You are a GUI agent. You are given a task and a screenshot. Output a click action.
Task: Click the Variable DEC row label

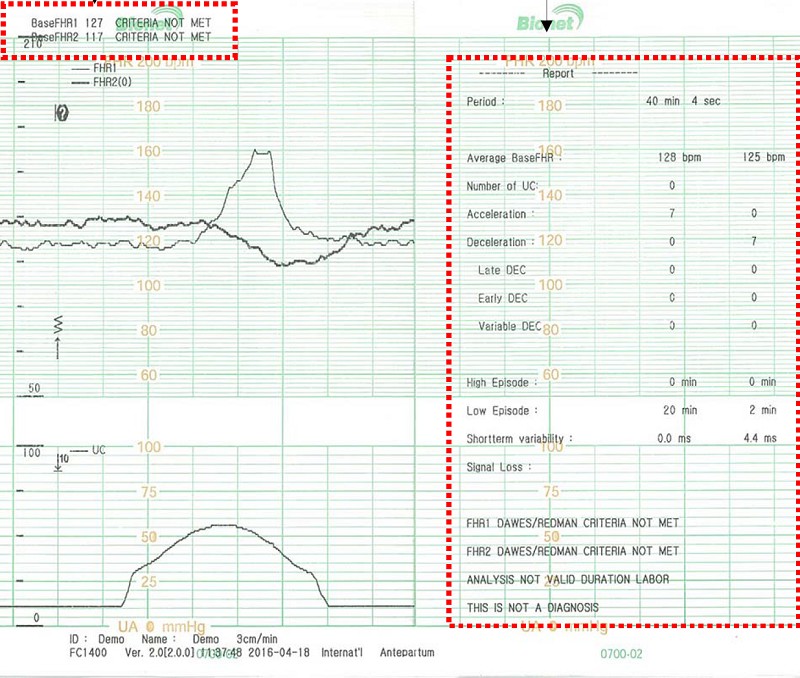click(x=509, y=326)
